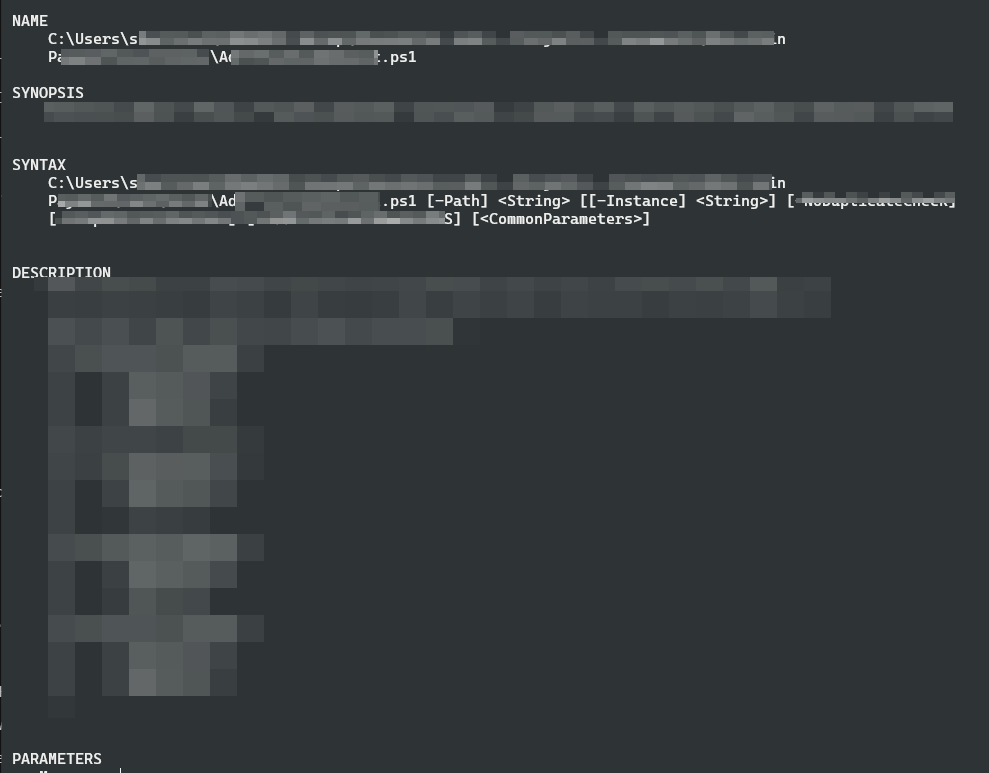This screenshot has width=989, height=773.
Task: Click the .ps1 extension in SYNTAX line
Action: (x=399, y=201)
